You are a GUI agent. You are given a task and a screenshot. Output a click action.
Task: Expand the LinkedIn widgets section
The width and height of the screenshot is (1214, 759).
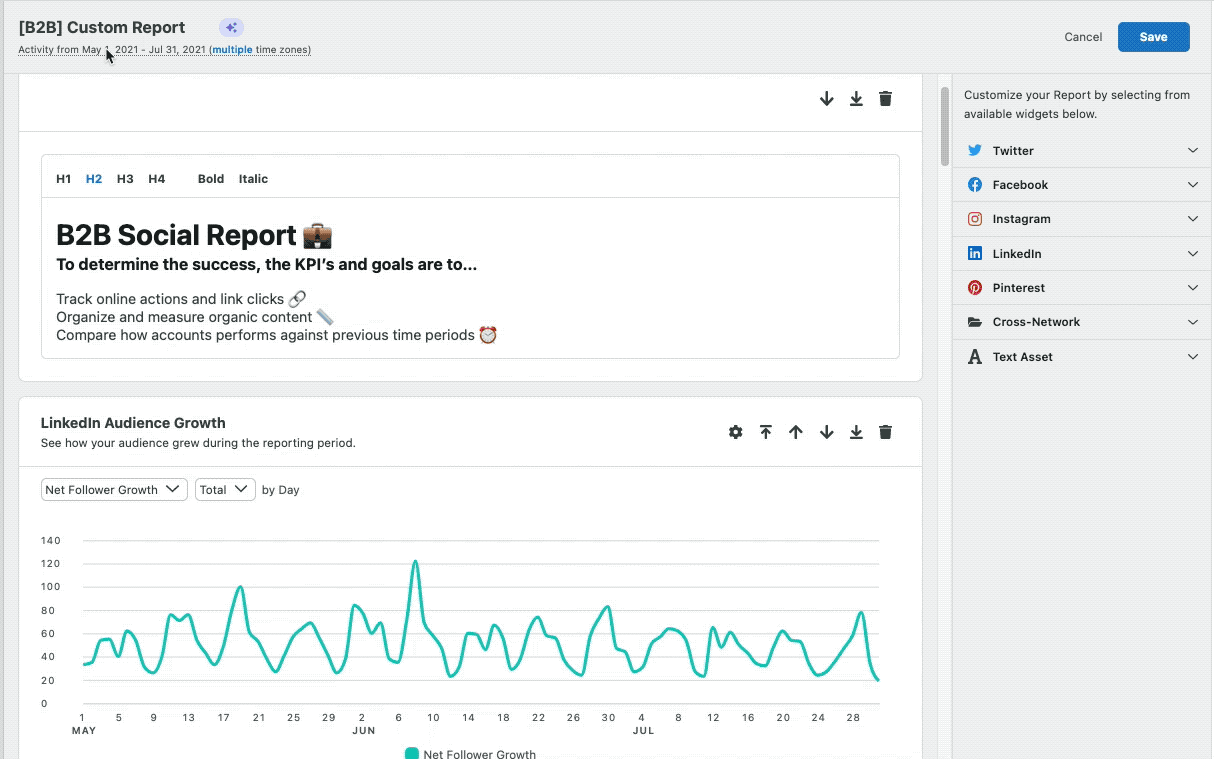(x=1083, y=253)
